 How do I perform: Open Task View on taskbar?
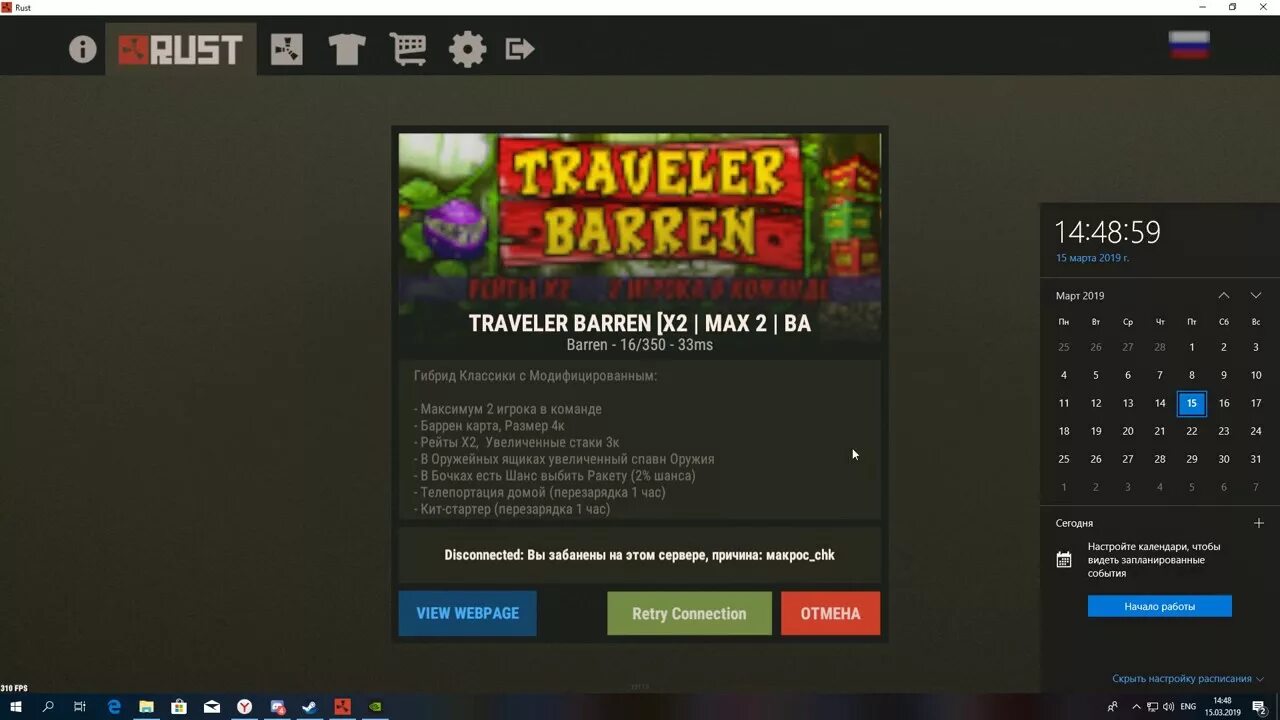click(80, 707)
